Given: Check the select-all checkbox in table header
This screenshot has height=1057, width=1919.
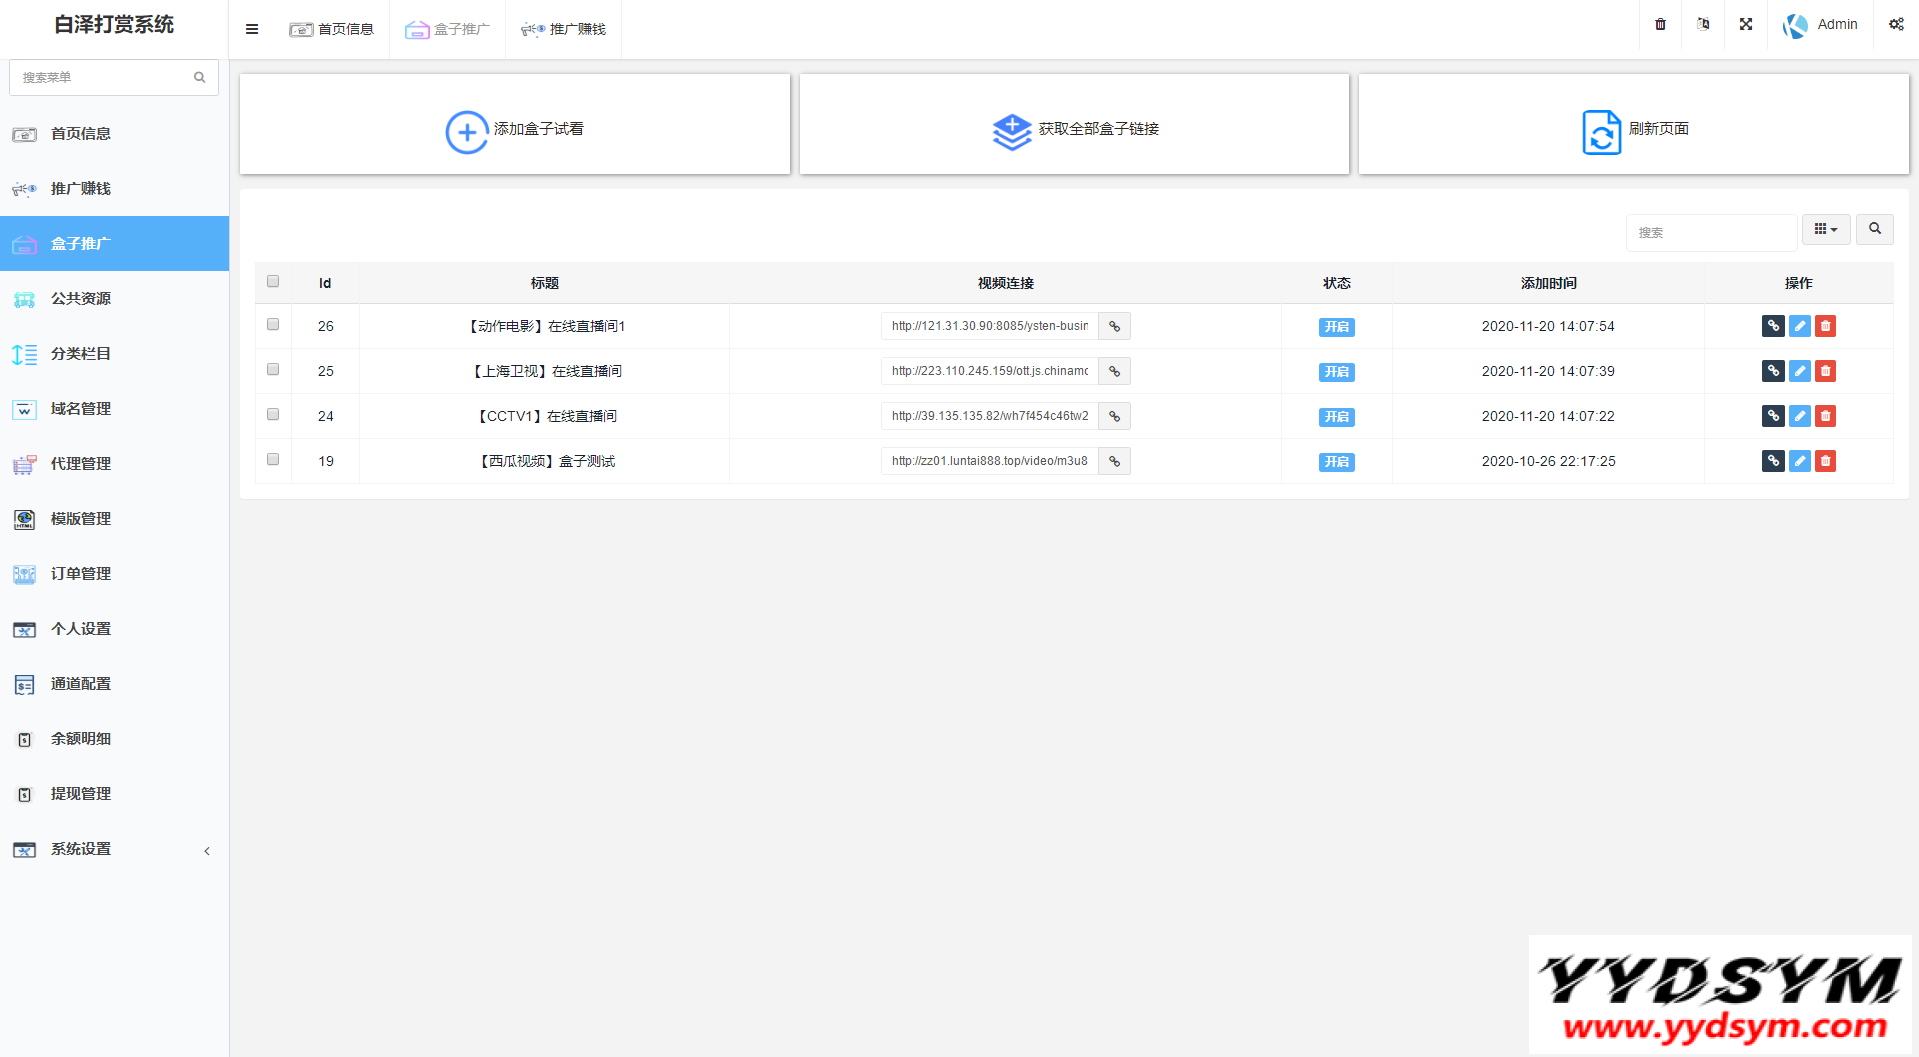Looking at the screenshot, I should click(273, 282).
